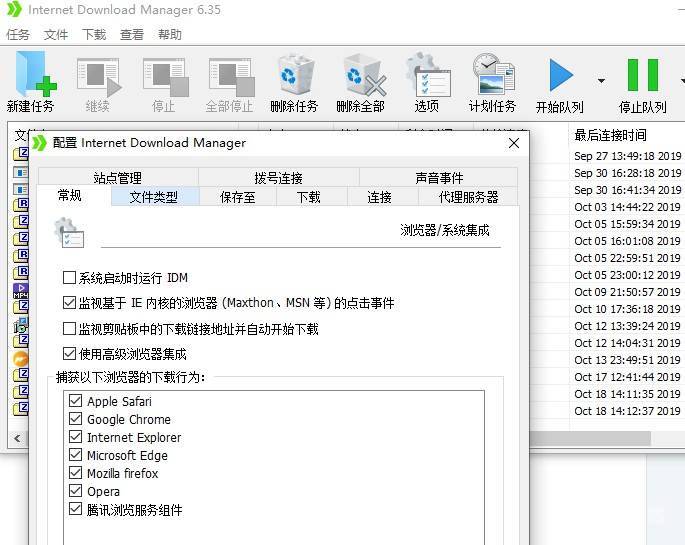The width and height of the screenshot is (685, 545).
Task: Uncheck Tencent browsing service (腾讯浏览服务组件)
Action: coord(76,509)
